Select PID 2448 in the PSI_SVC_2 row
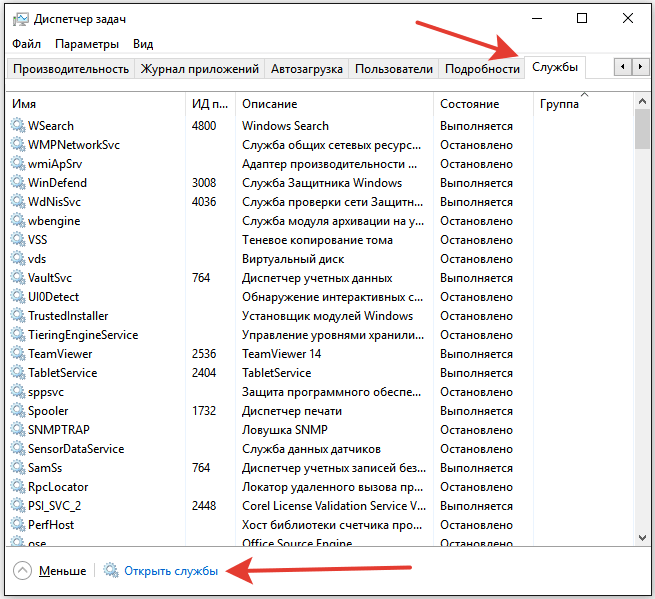Viewport: 655px width, 599px height. click(x=204, y=505)
